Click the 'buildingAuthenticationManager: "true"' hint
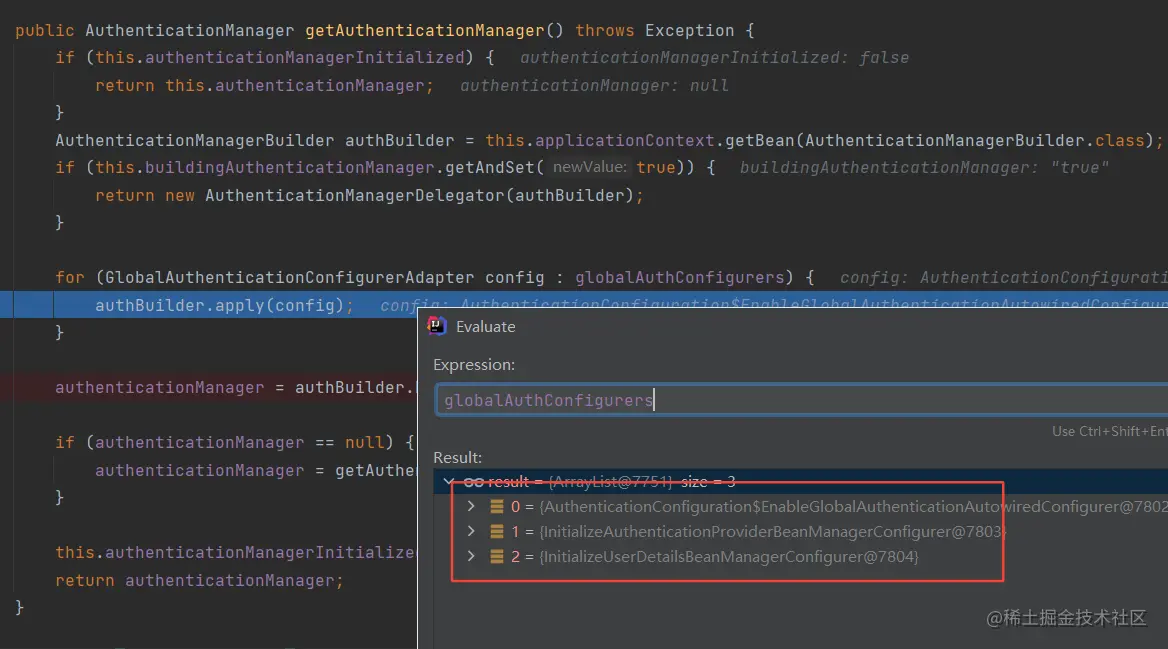 (x=924, y=168)
